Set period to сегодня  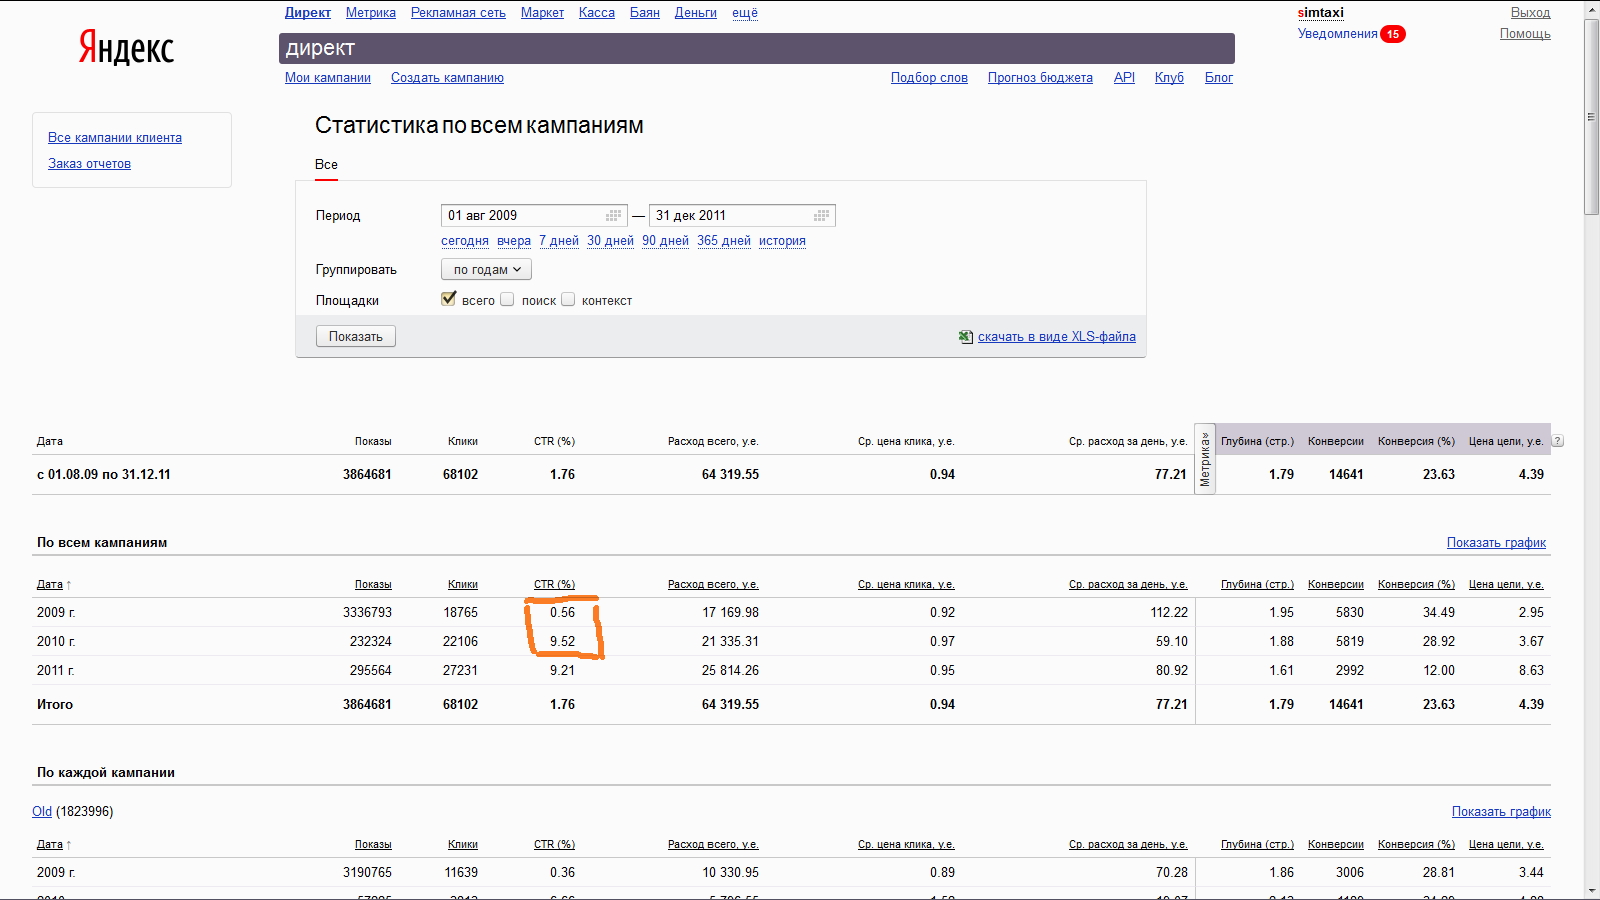click(x=465, y=241)
